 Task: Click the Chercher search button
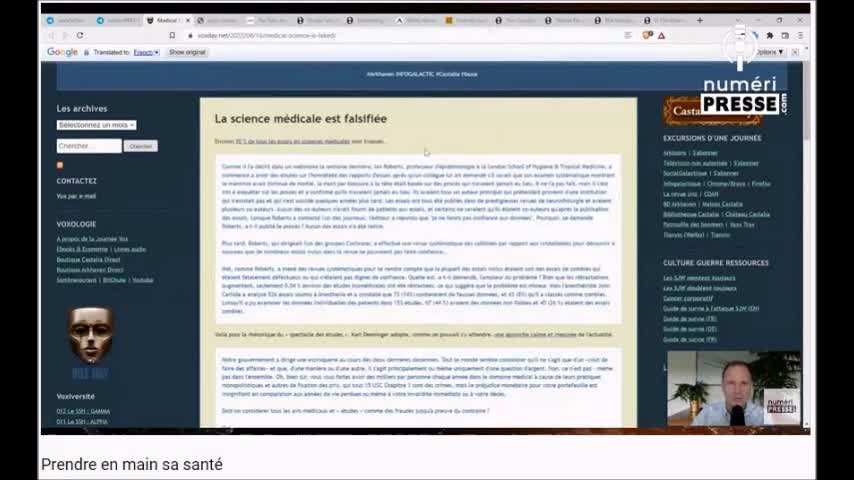(x=141, y=146)
